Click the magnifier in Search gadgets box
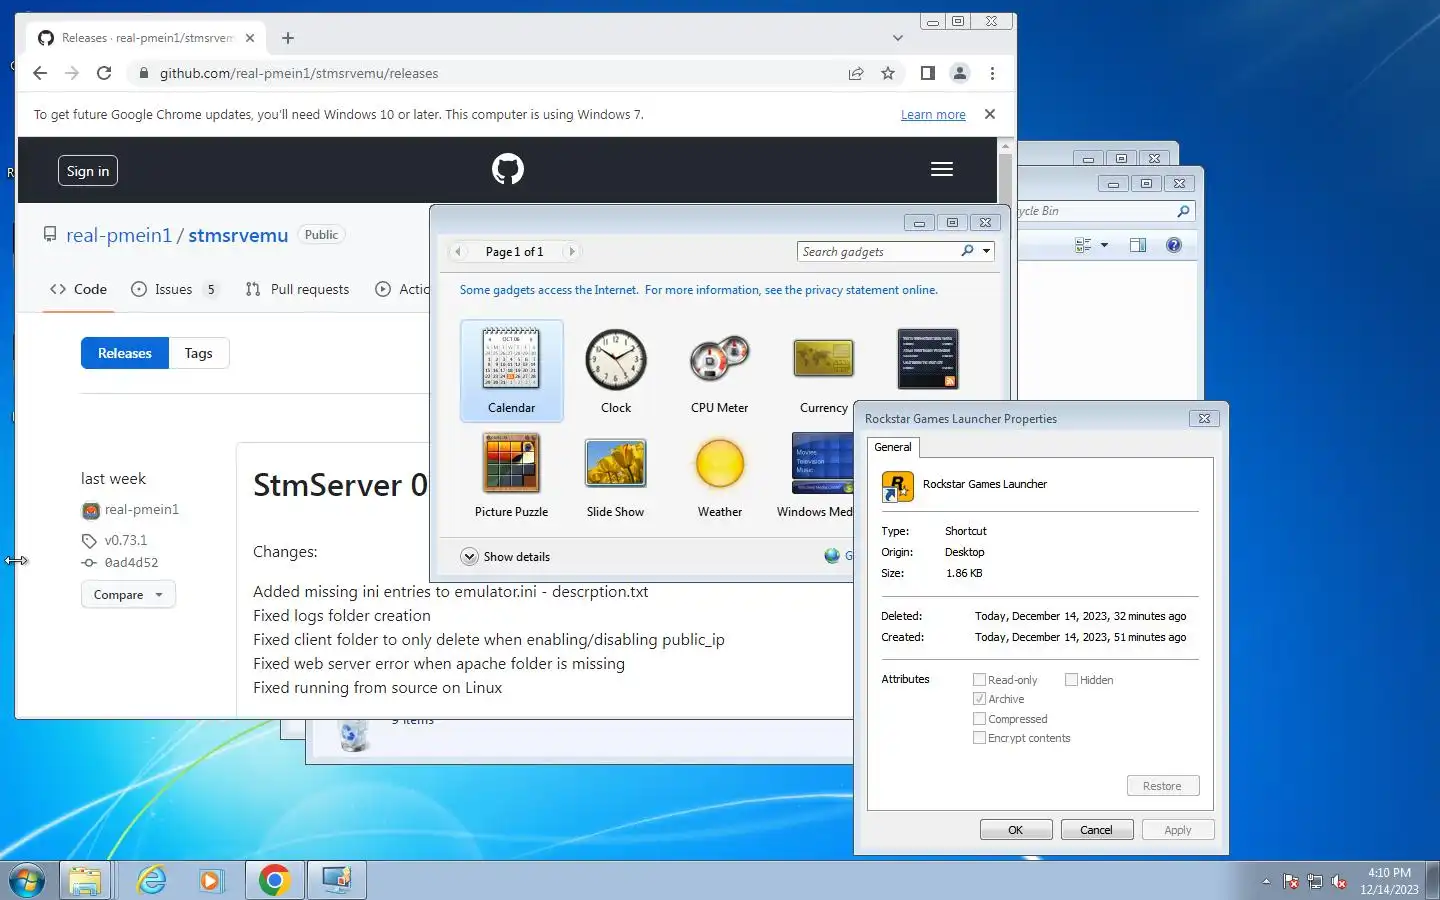The width and height of the screenshot is (1440, 900). 967,251
